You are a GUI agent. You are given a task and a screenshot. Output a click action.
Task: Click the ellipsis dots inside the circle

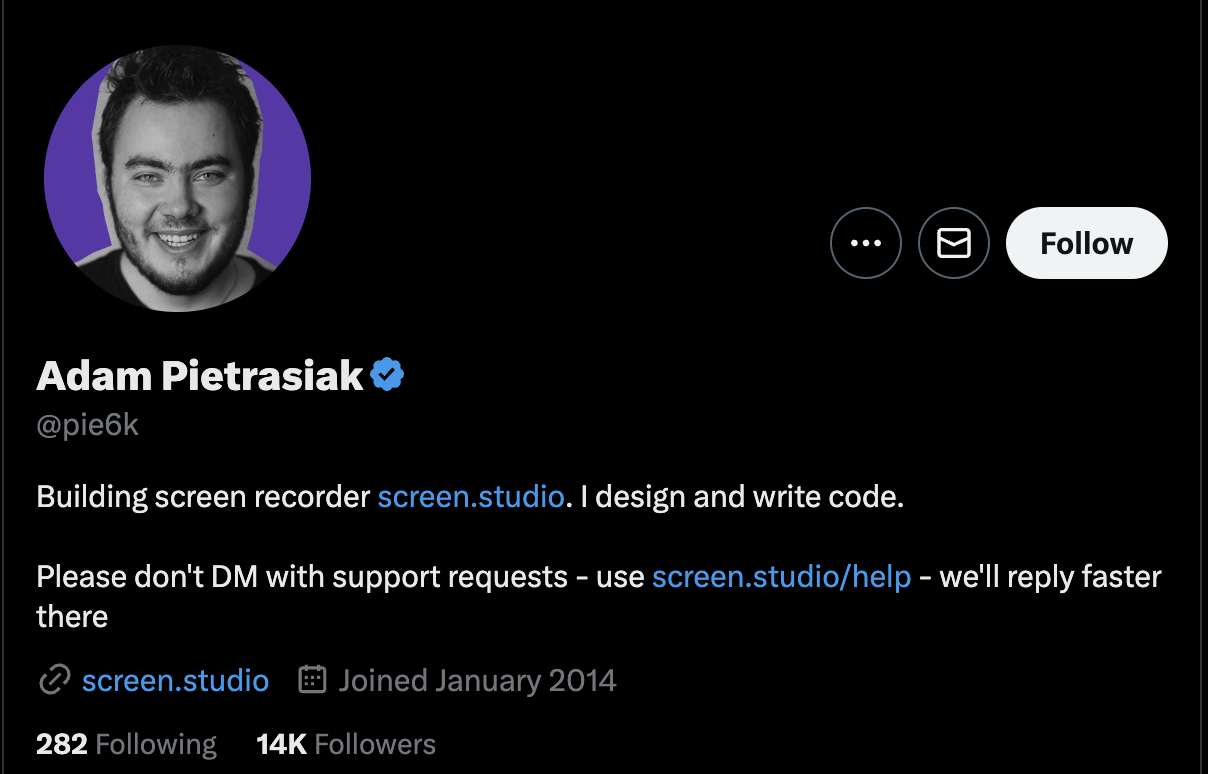(x=866, y=243)
